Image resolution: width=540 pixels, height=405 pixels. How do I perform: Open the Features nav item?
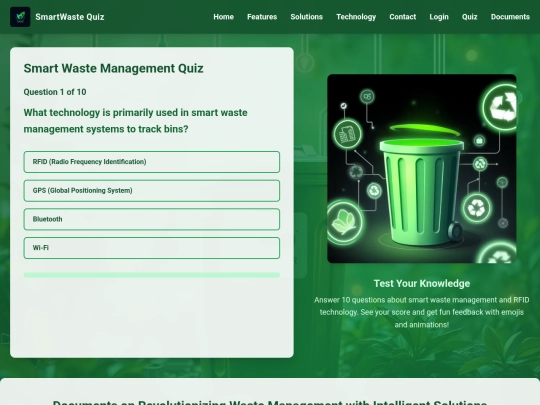(x=262, y=17)
